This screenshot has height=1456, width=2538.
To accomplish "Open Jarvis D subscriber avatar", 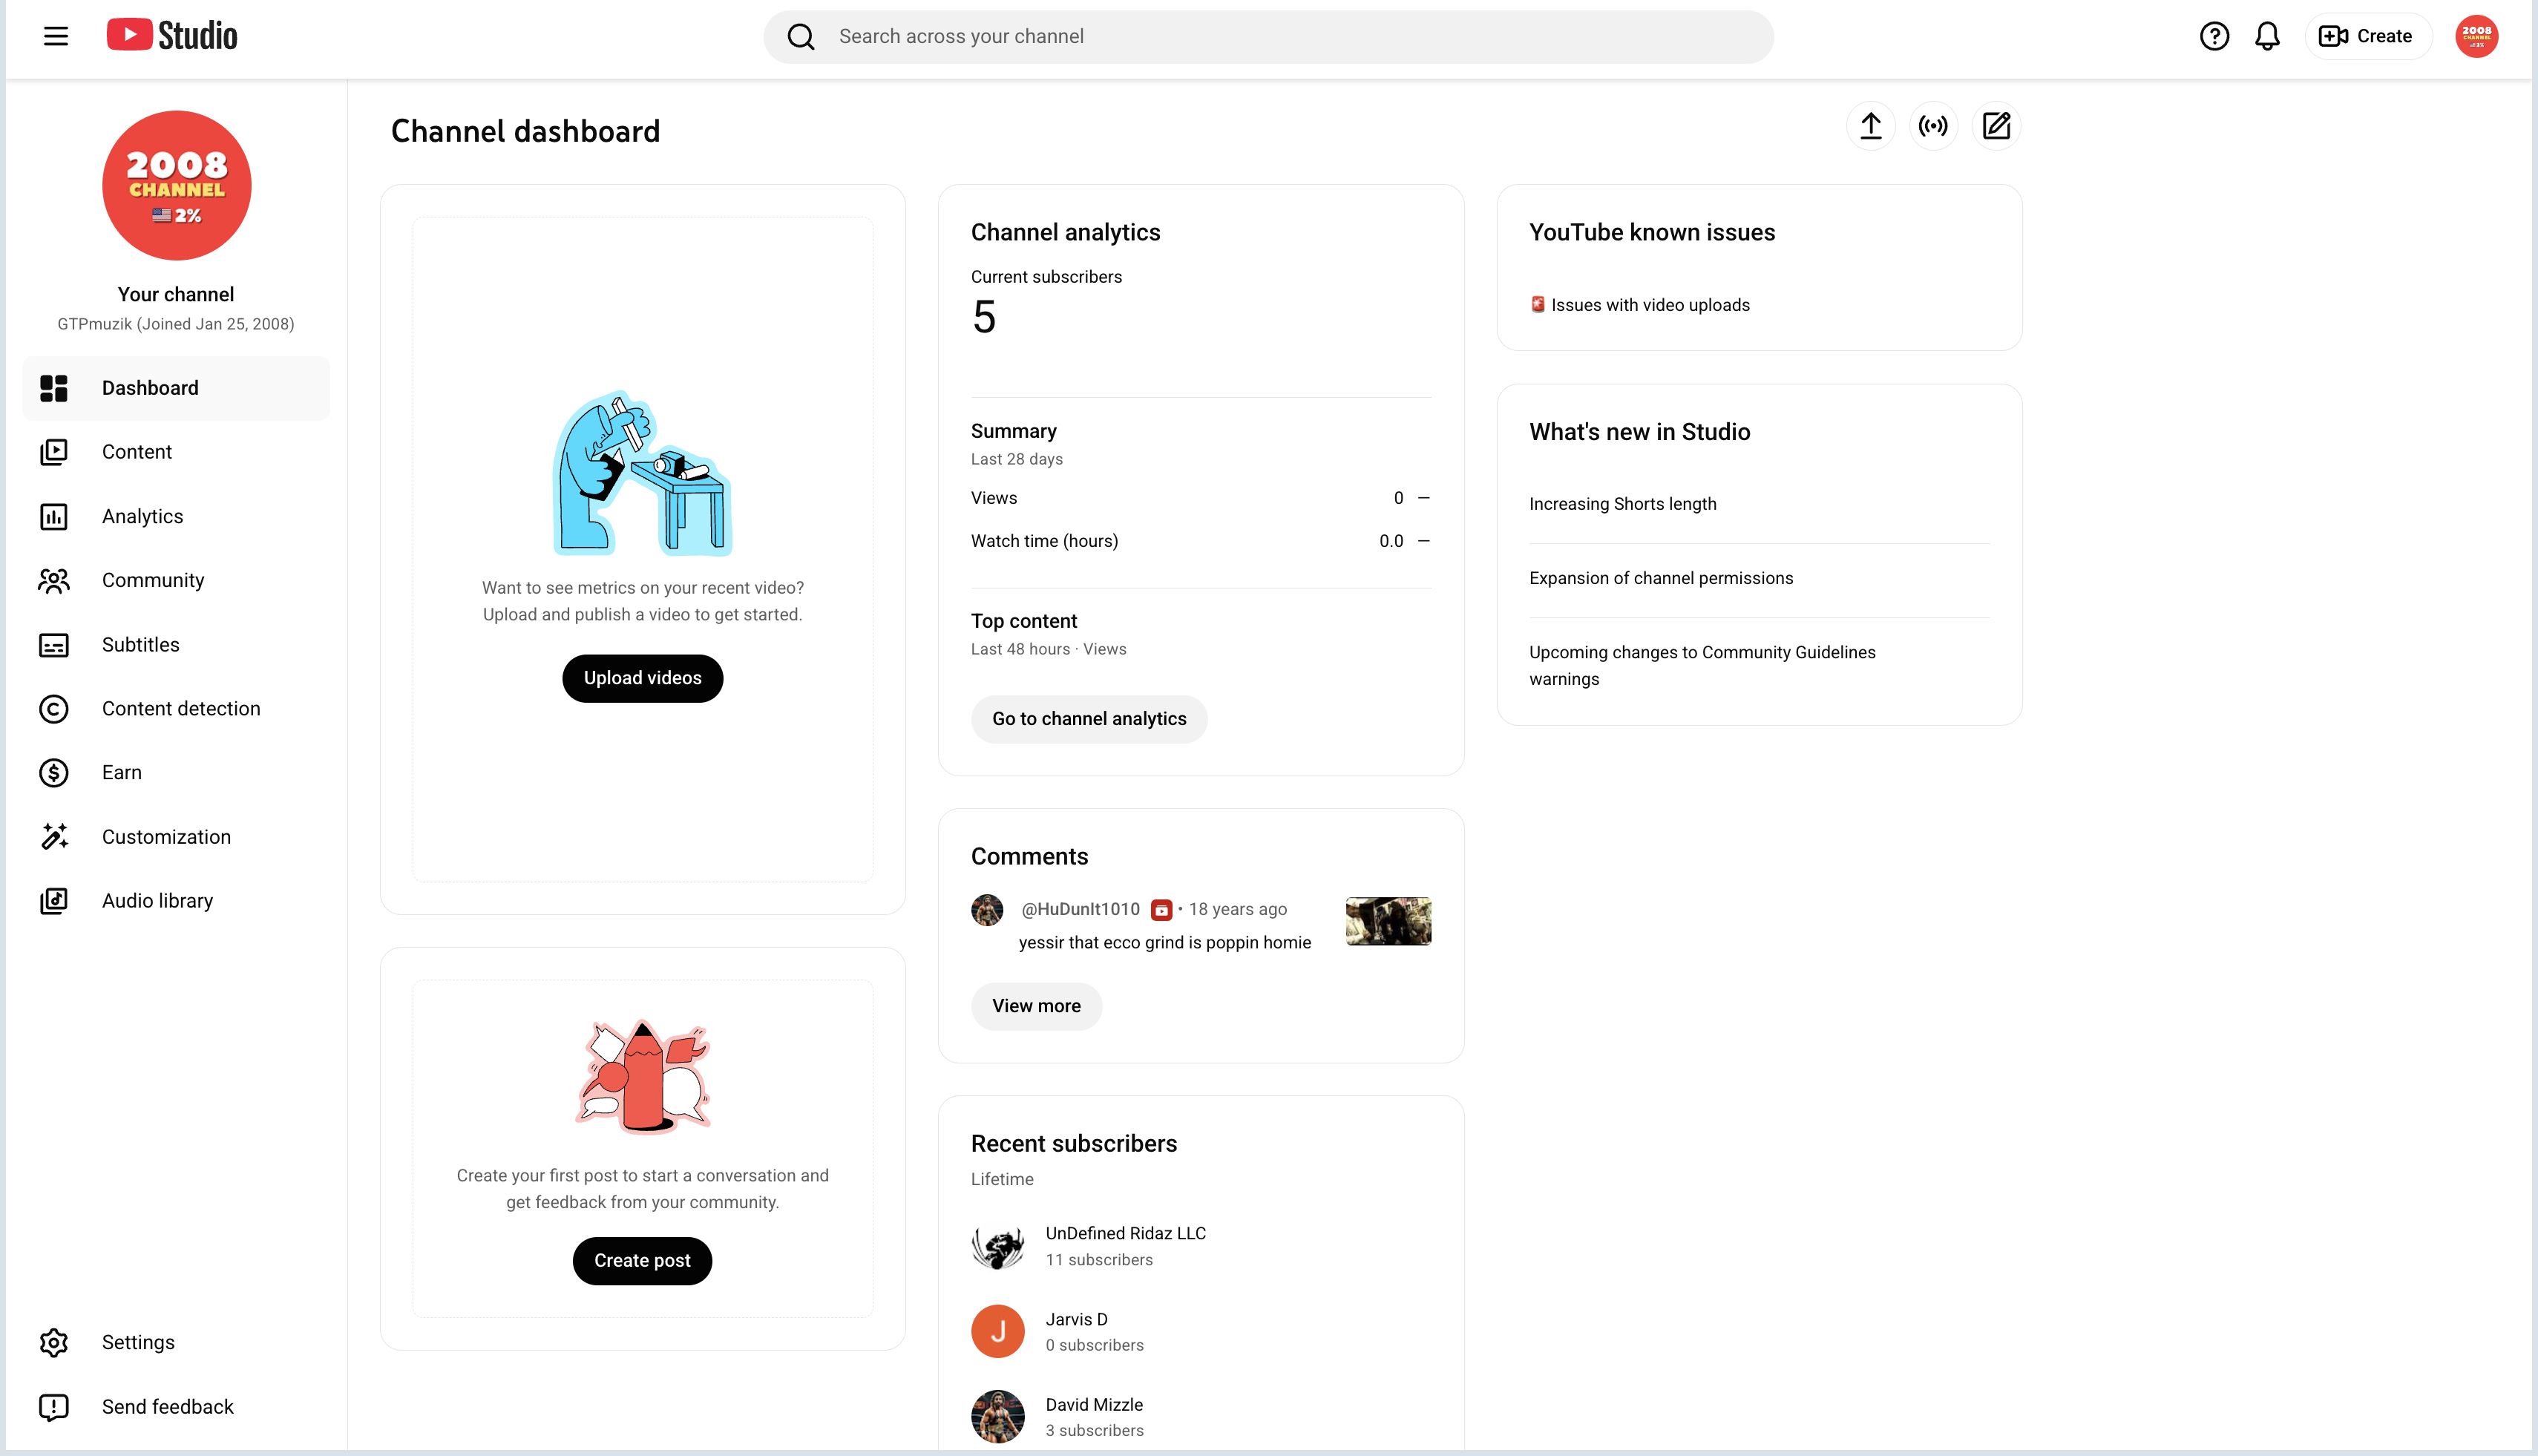I will point(998,1331).
